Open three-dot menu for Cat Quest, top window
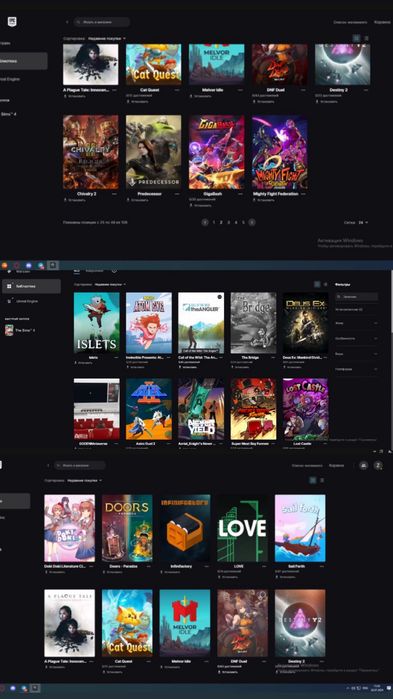The width and height of the screenshot is (393, 699). click(x=177, y=90)
